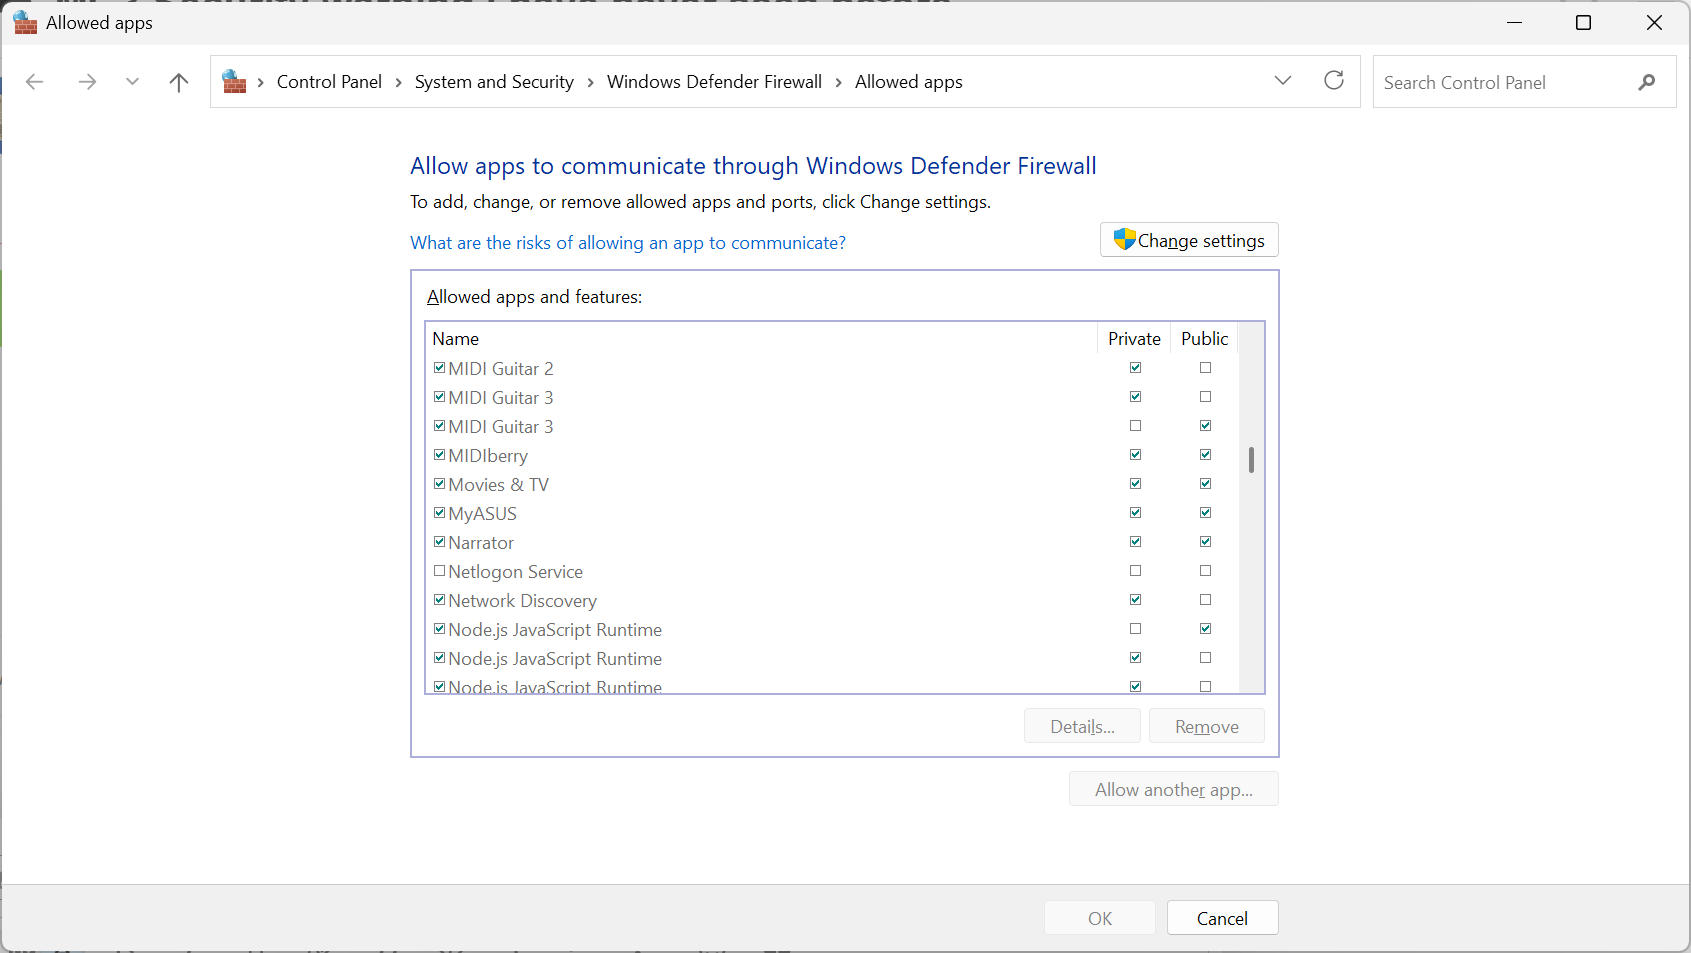This screenshot has width=1691, height=953.
Task: Navigate to Control Panel breadcrumb
Action: tap(329, 82)
